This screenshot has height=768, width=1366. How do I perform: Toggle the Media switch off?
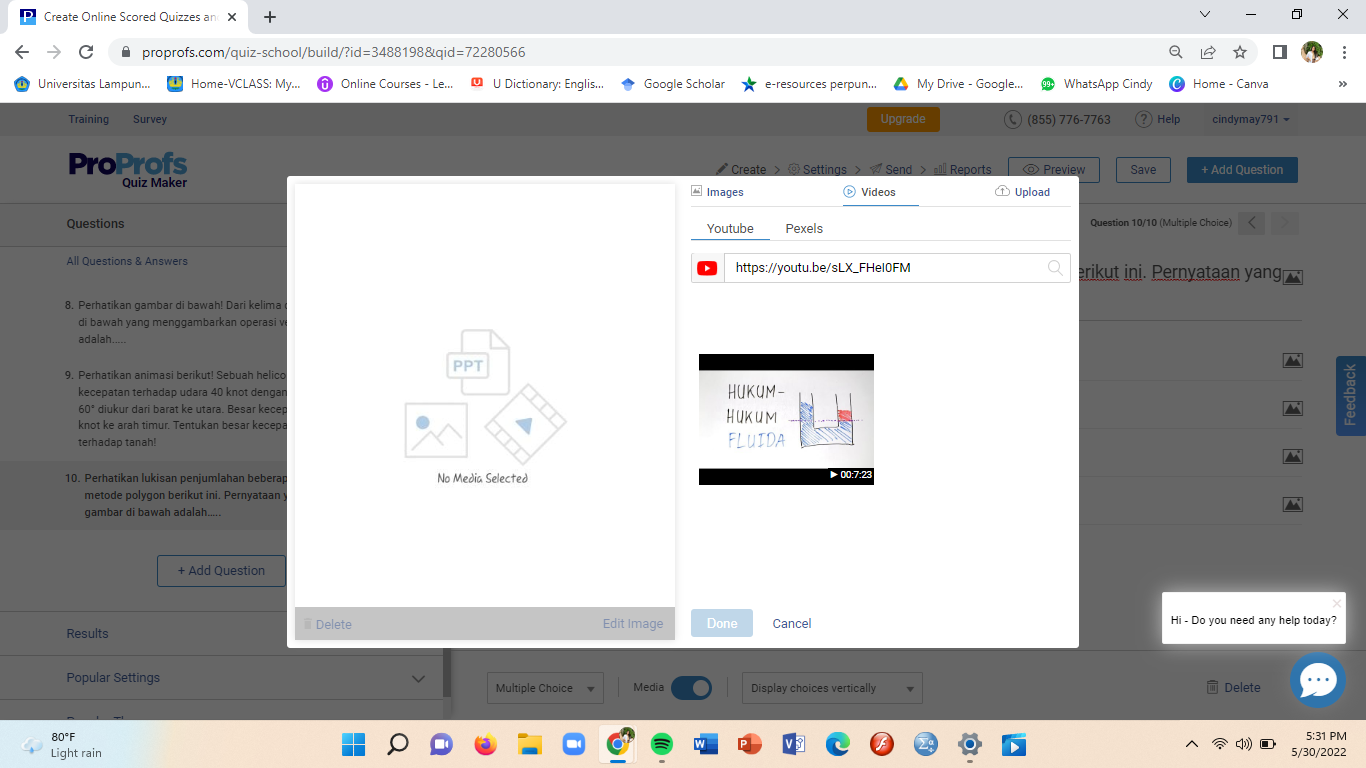pos(690,688)
